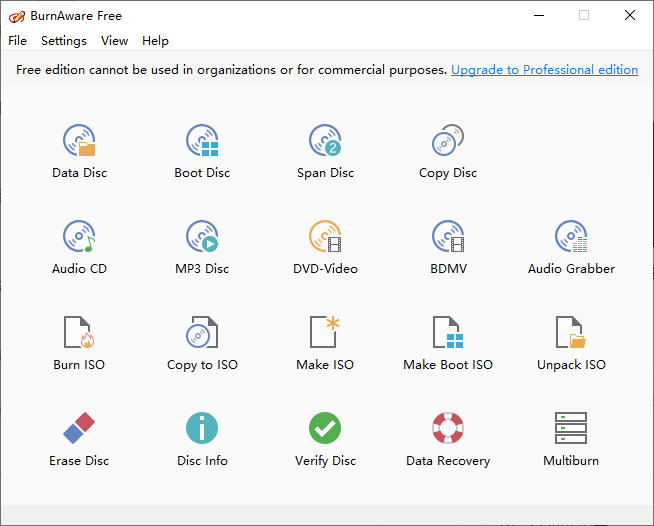The width and height of the screenshot is (654, 526).
Task: Open the Help menu
Action: pyautogui.click(x=155, y=41)
